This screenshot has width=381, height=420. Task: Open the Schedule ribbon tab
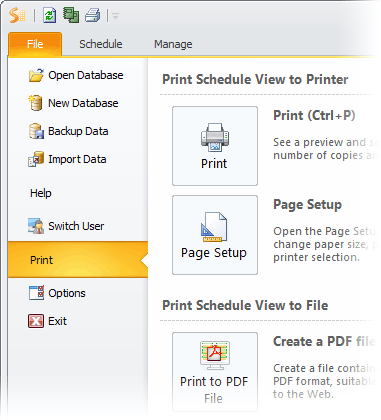101,44
